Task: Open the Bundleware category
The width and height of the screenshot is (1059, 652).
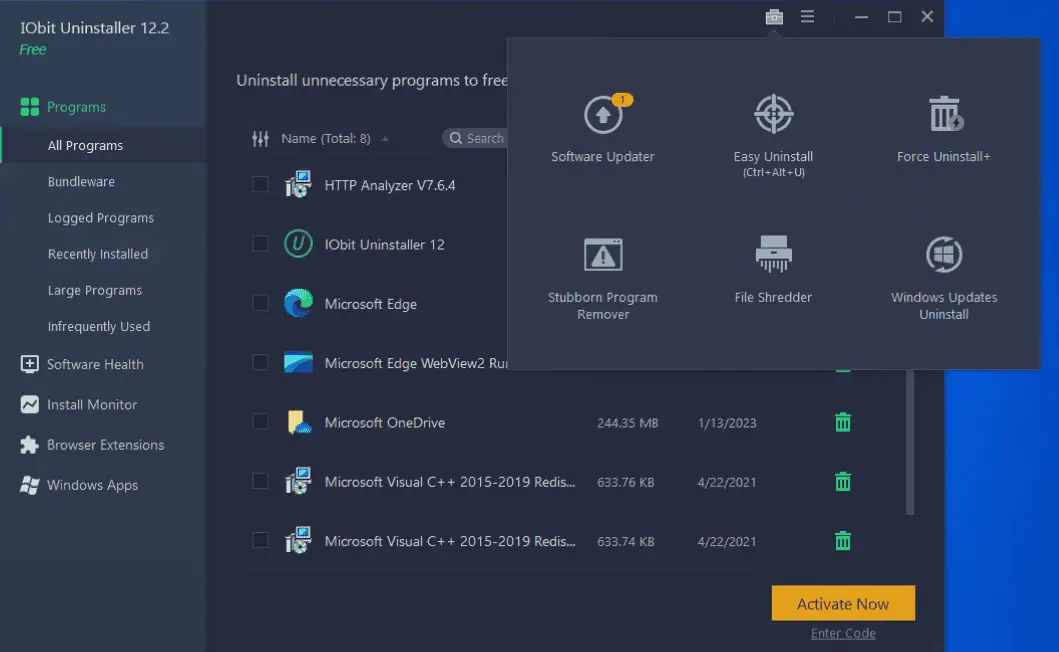Action: click(x=81, y=182)
